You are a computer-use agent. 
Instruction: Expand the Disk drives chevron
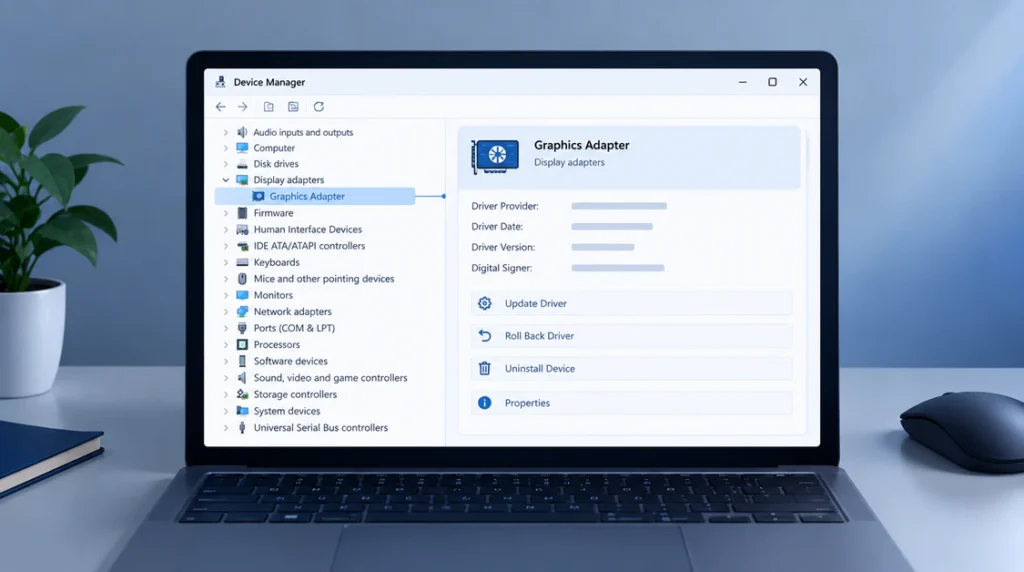pyautogui.click(x=226, y=164)
